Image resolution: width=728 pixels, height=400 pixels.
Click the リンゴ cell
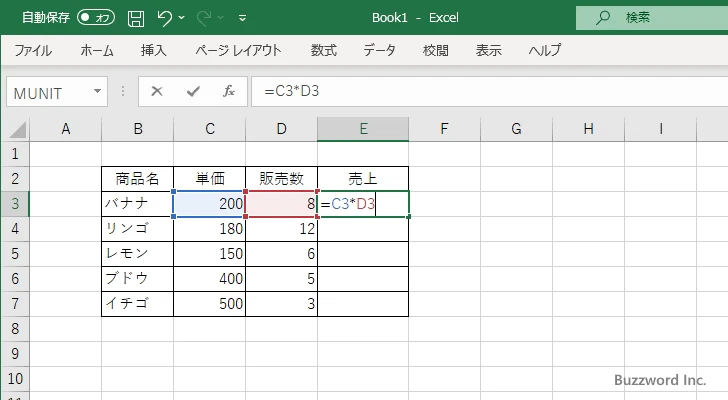click(x=137, y=229)
